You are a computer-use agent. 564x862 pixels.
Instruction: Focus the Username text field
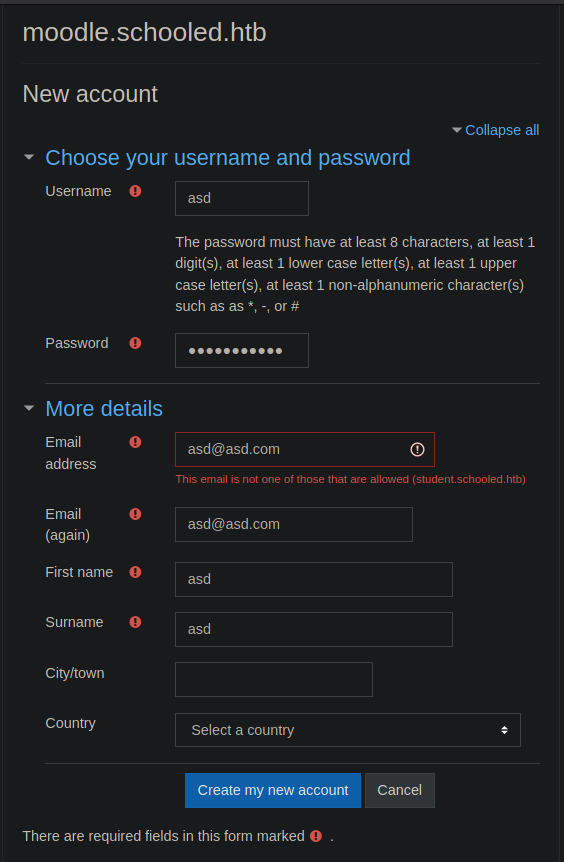tap(242, 198)
